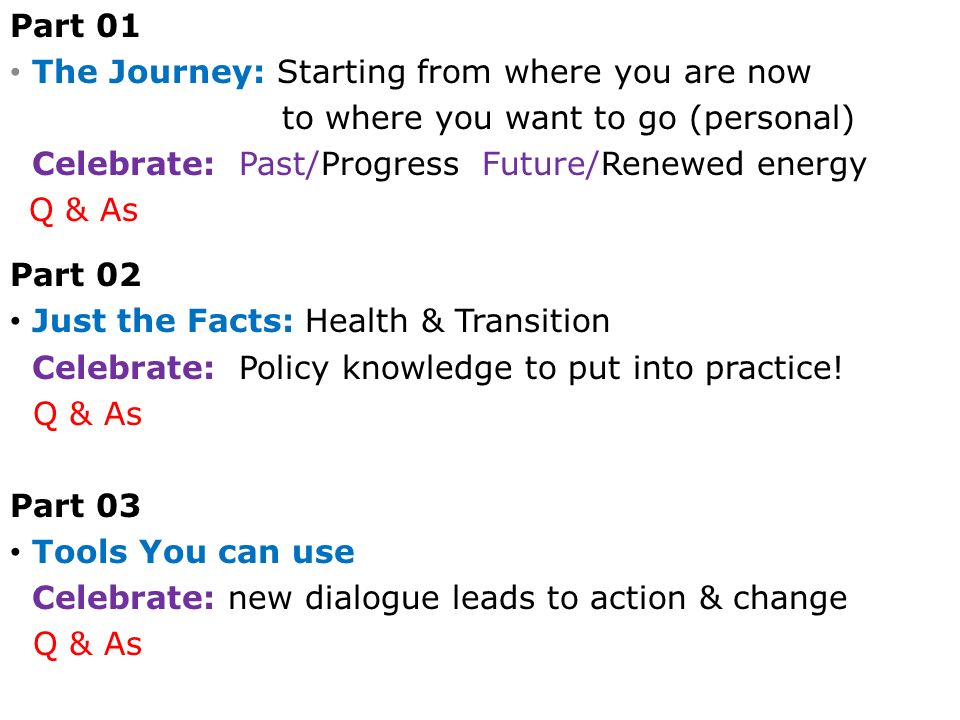Image resolution: width=960 pixels, height=720 pixels.
Task: Select the blue 'Just the Facts:' title
Action: (162, 321)
